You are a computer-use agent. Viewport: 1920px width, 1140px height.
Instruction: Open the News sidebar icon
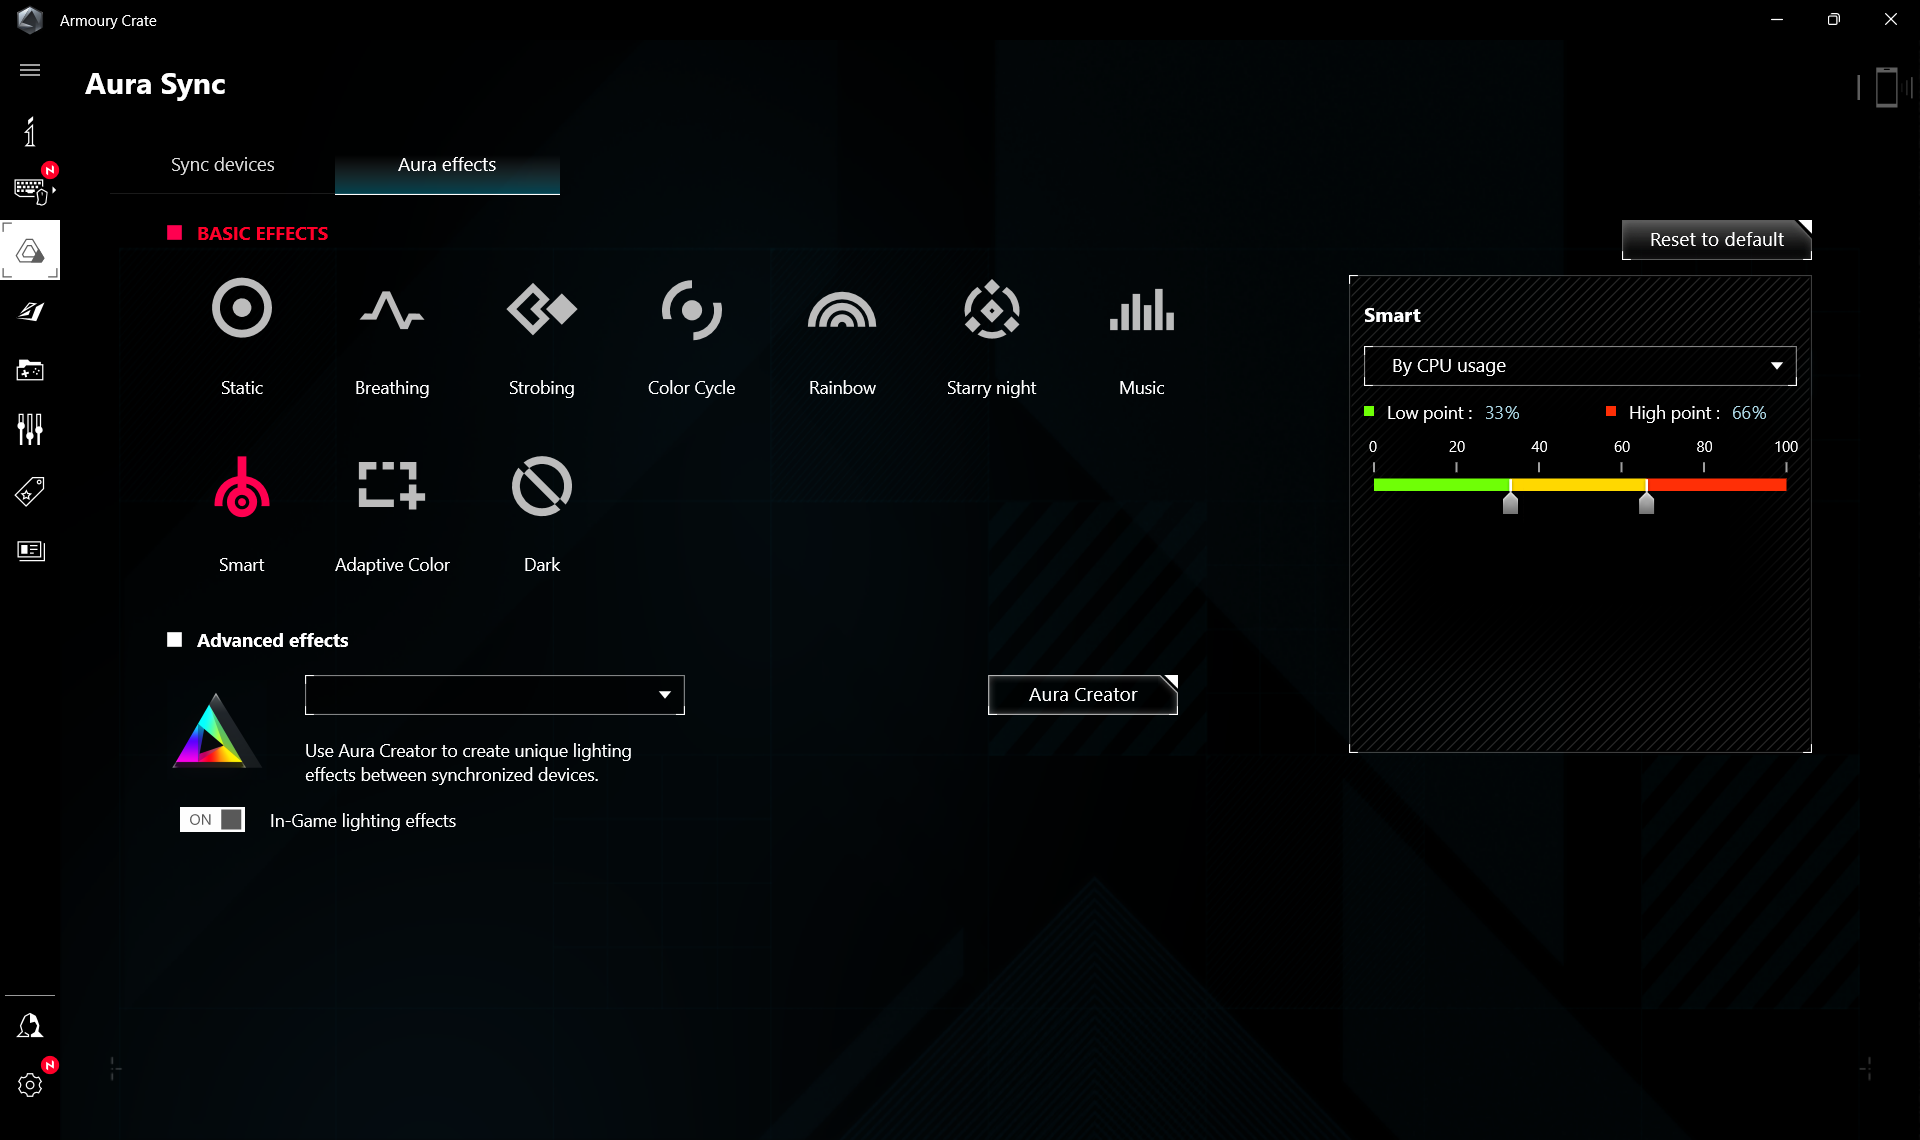tap(31, 550)
